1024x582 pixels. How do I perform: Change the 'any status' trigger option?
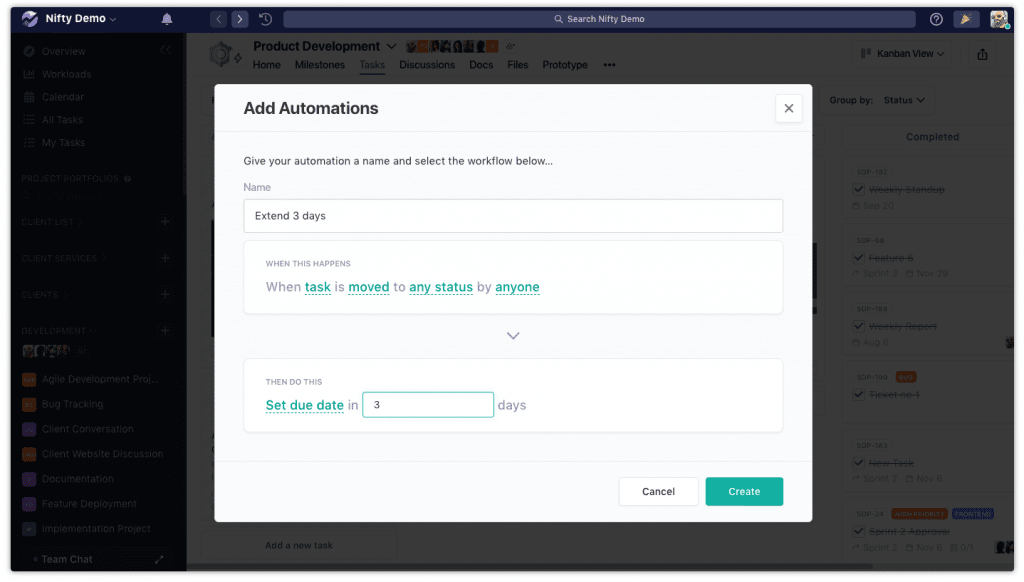441,287
